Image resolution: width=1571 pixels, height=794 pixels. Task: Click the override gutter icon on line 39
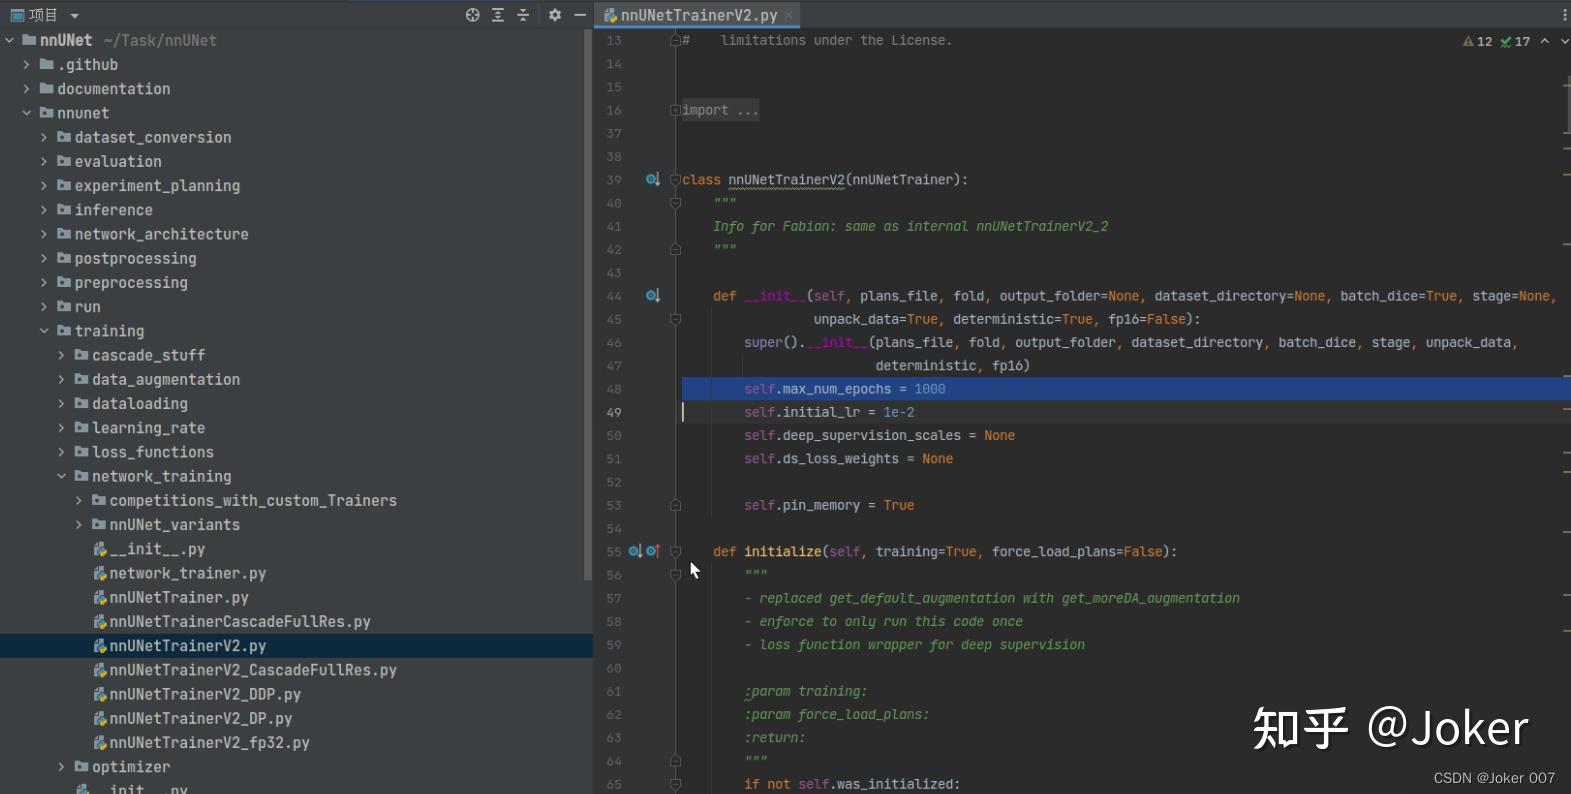(652, 180)
